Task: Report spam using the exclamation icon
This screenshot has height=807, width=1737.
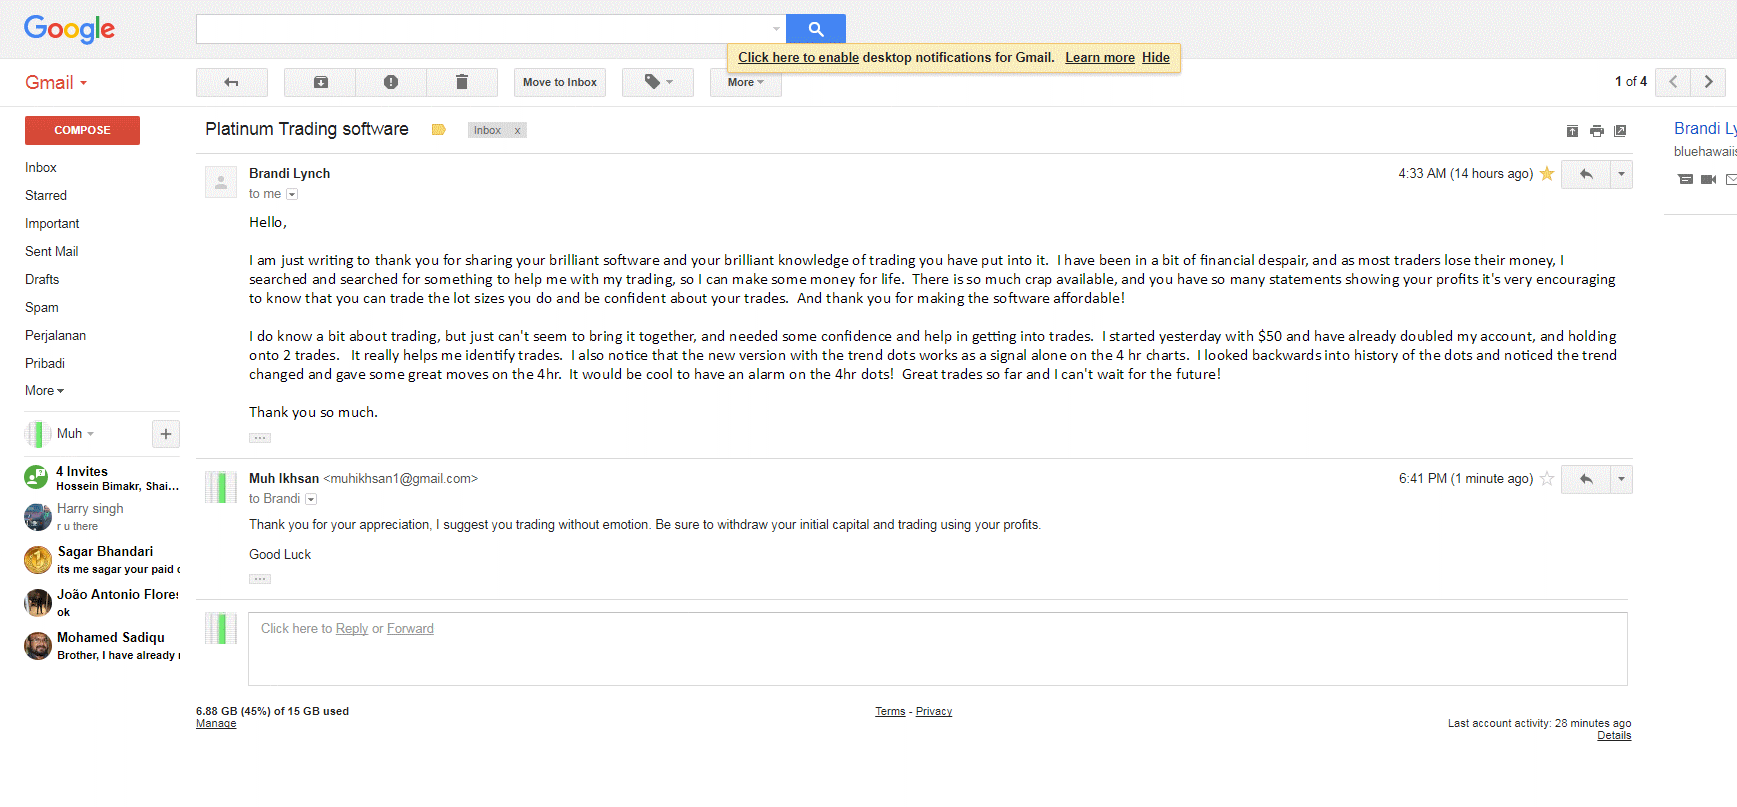Action: pyautogui.click(x=391, y=82)
